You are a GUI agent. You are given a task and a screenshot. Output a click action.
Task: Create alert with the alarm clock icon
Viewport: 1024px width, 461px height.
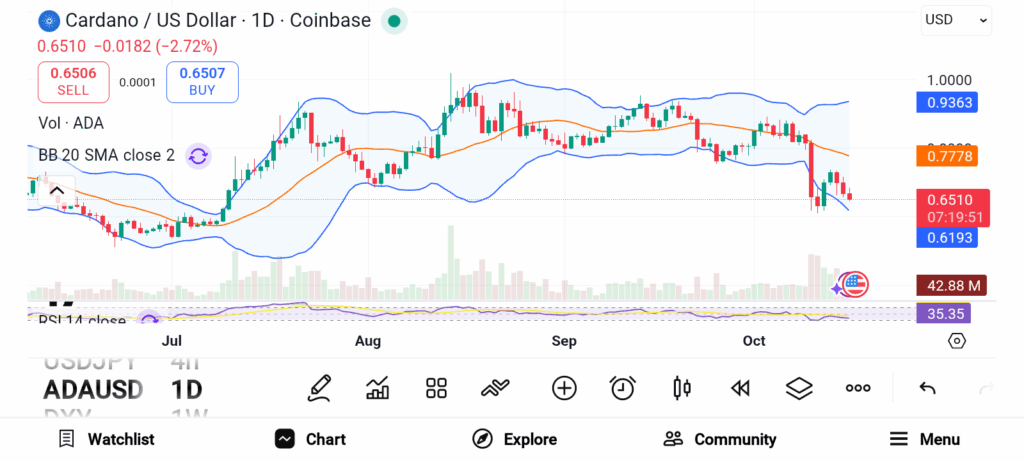pos(623,388)
